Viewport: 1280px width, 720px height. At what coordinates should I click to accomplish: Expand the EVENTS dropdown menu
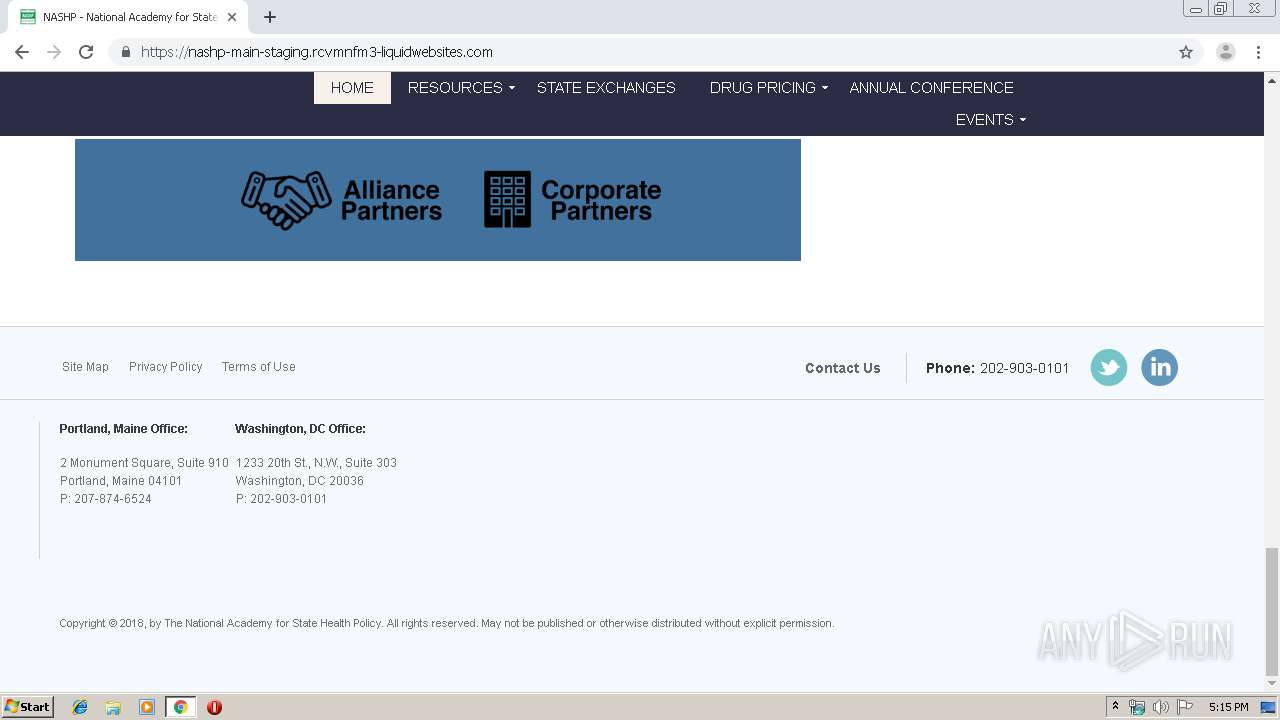point(990,120)
